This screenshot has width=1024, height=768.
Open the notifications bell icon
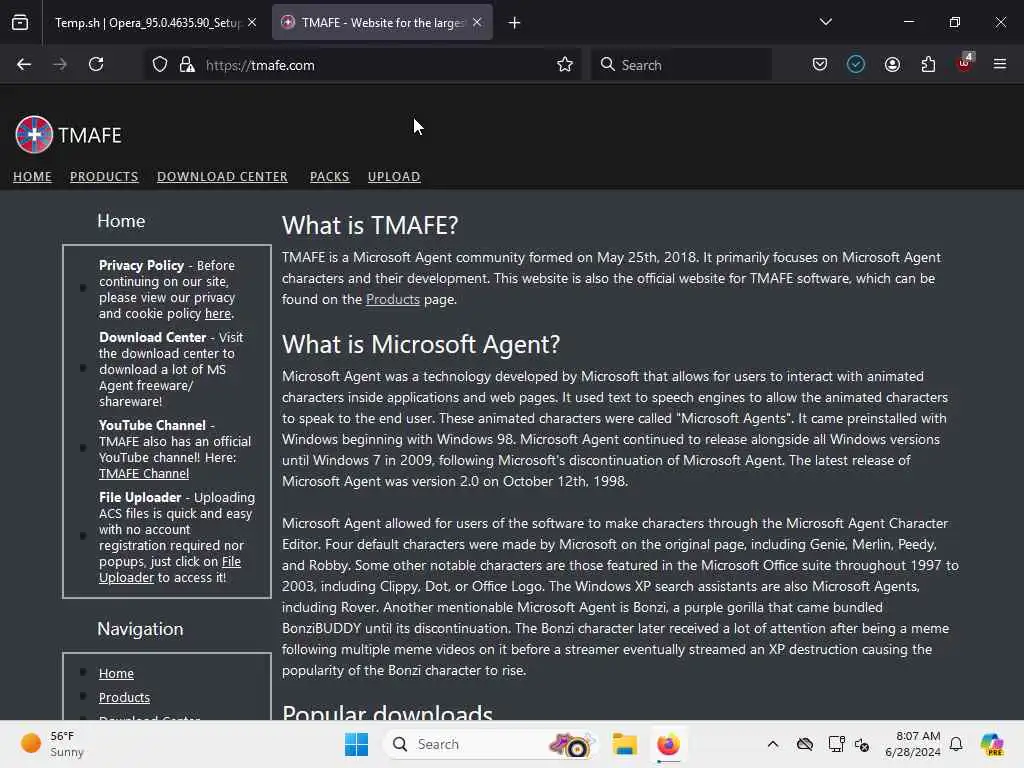tap(956, 744)
